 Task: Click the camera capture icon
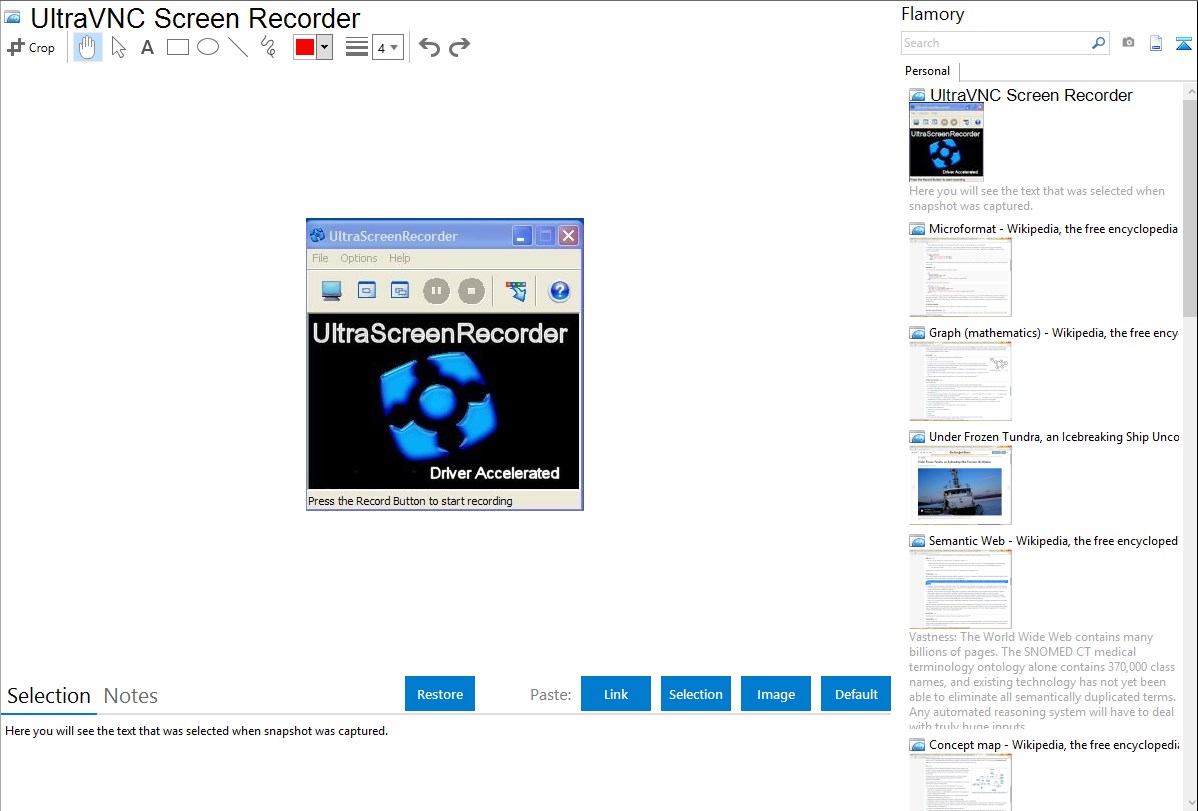point(1128,43)
